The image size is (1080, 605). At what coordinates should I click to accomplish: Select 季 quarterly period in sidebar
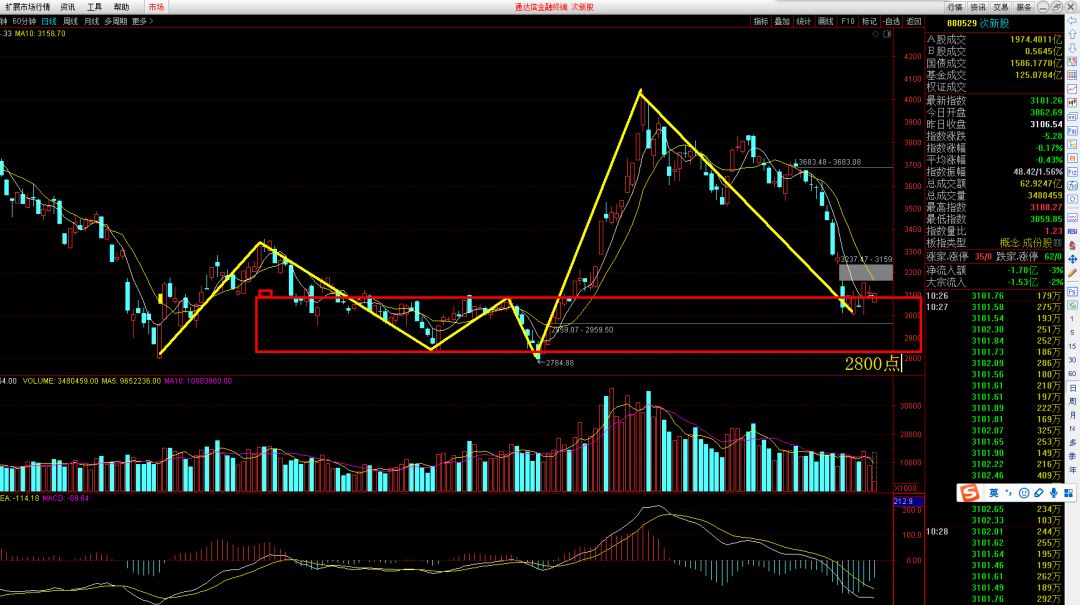point(1072,456)
